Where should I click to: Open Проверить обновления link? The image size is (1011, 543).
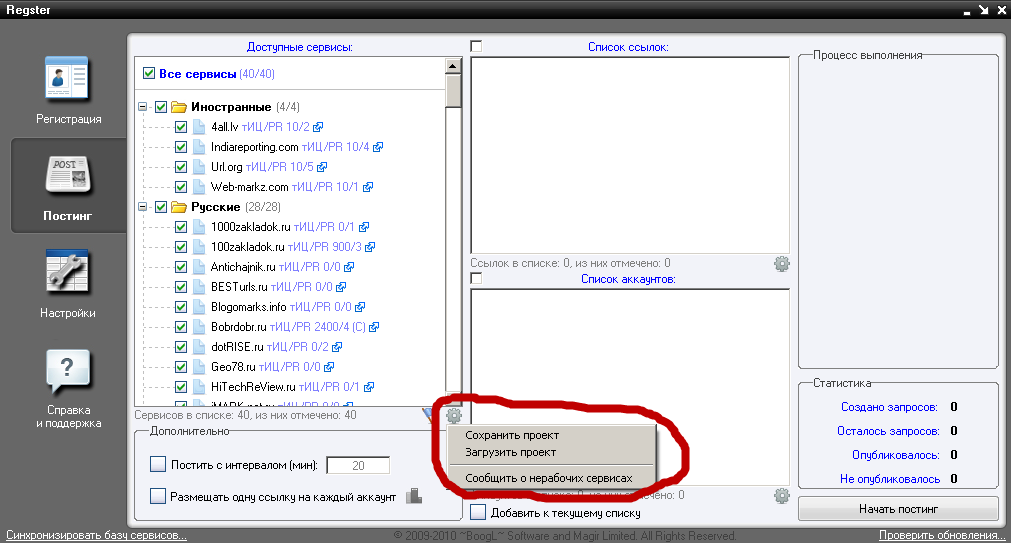(942, 535)
